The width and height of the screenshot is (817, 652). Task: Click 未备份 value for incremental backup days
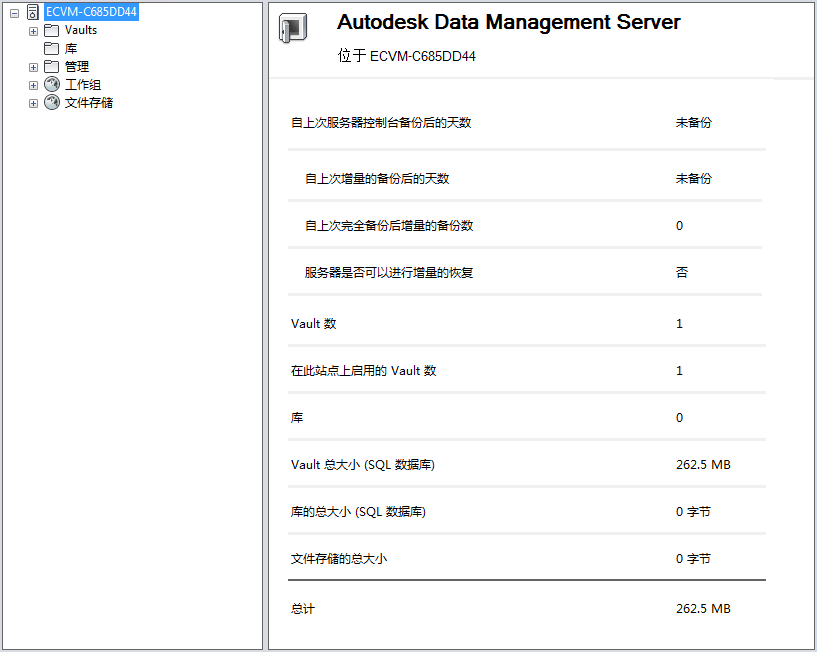pyautogui.click(x=694, y=179)
